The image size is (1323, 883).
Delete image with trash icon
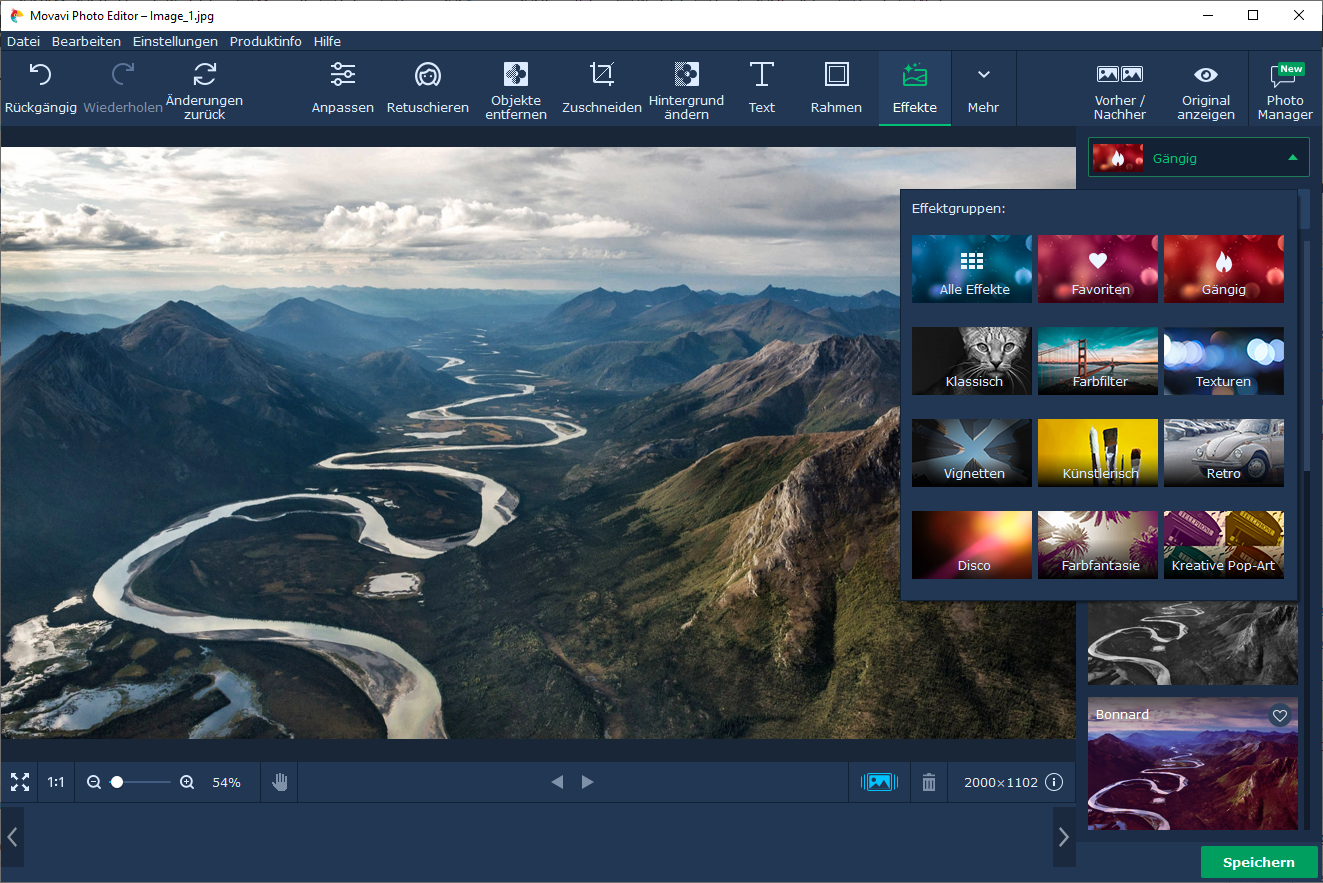(x=929, y=782)
